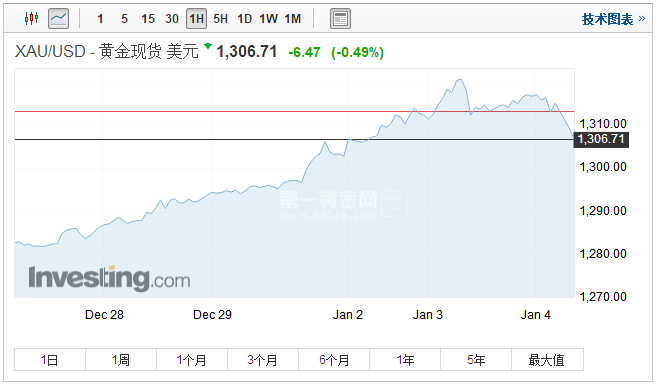The image size is (656, 385).
Task: Select the area line chart icon
Action: coord(59,19)
